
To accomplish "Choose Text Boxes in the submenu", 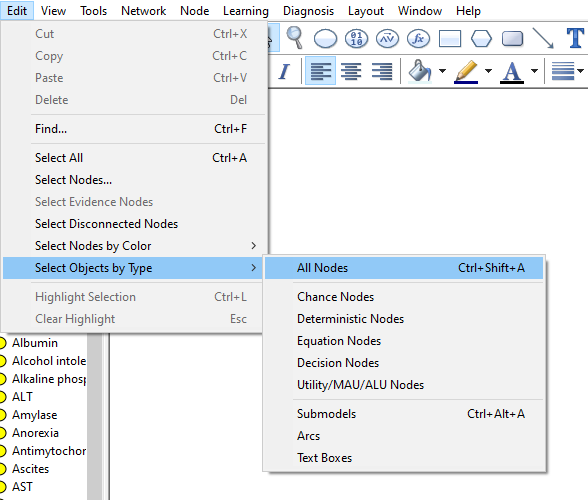I will [404, 458].
